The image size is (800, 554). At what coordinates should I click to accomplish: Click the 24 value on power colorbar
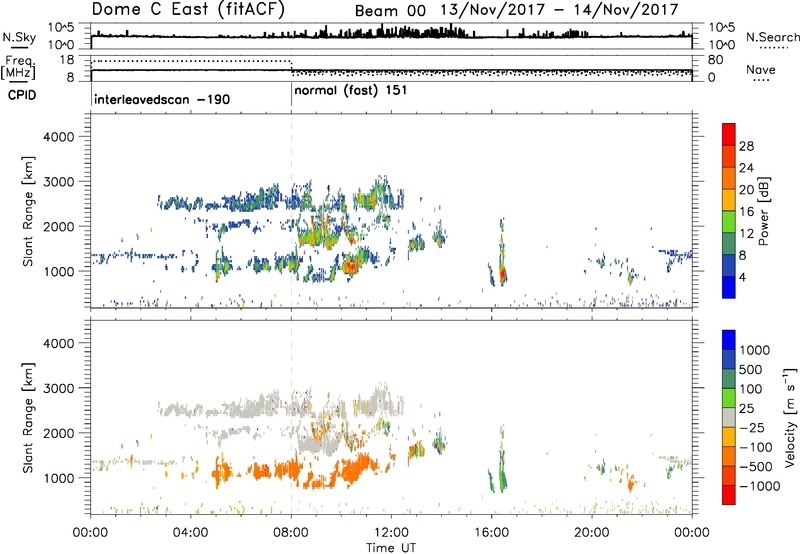(x=746, y=168)
